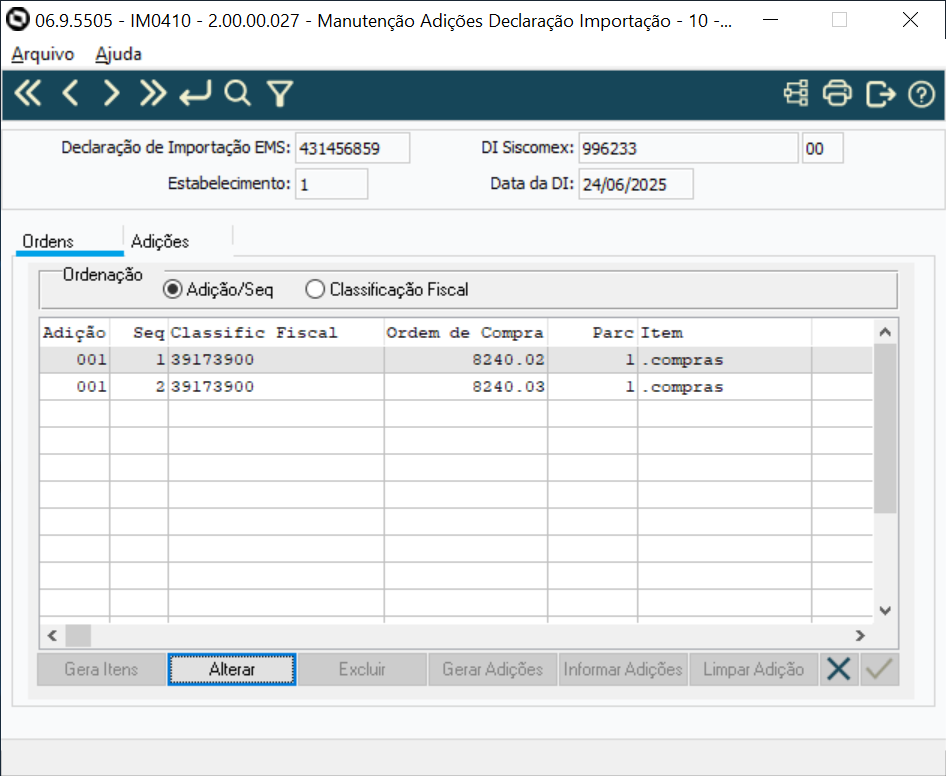The height and width of the screenshot is (776, 946).
Task: Open help via question mark icon
Action: click(921, 94)
